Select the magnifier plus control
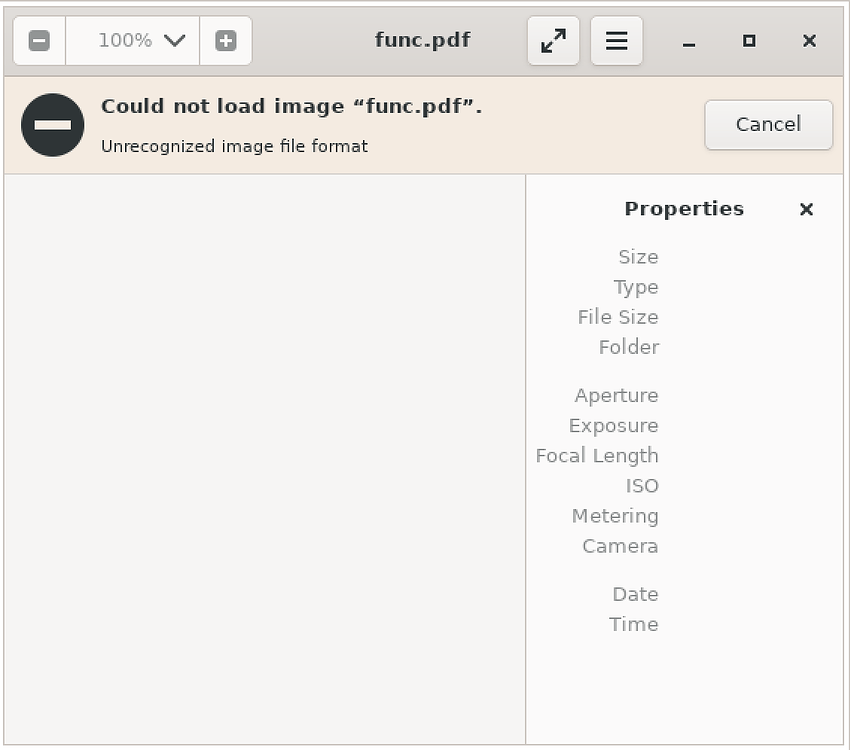 point(226,41)
